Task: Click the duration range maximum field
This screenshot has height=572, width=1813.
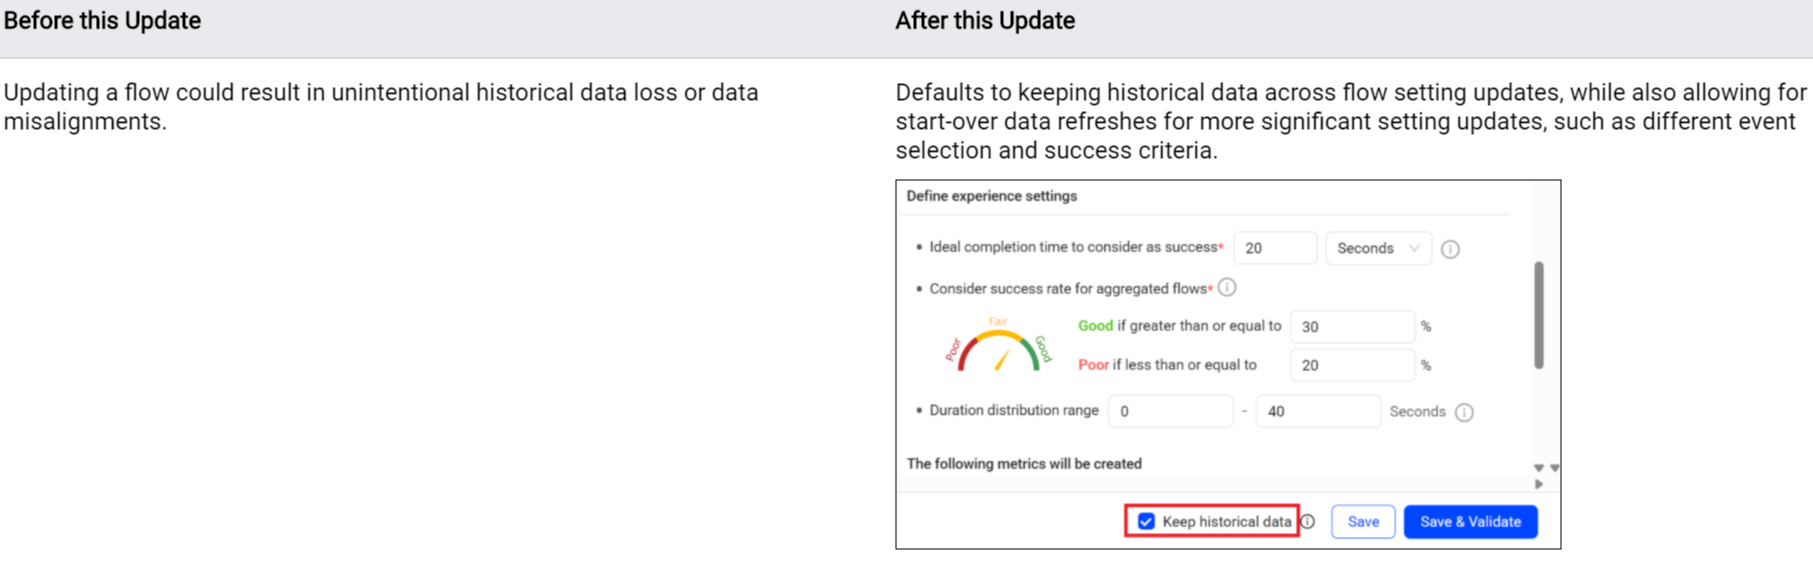Action: pos(1317,411)
